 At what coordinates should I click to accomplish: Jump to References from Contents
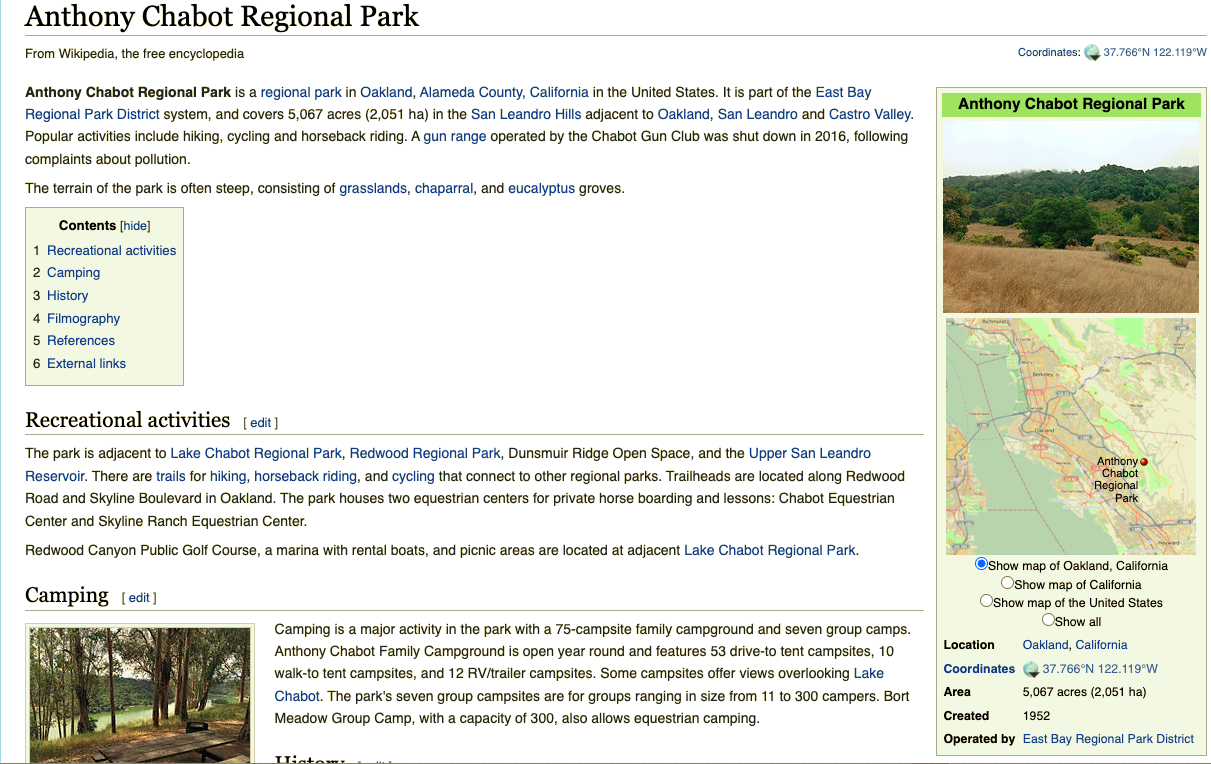[81, 341]
